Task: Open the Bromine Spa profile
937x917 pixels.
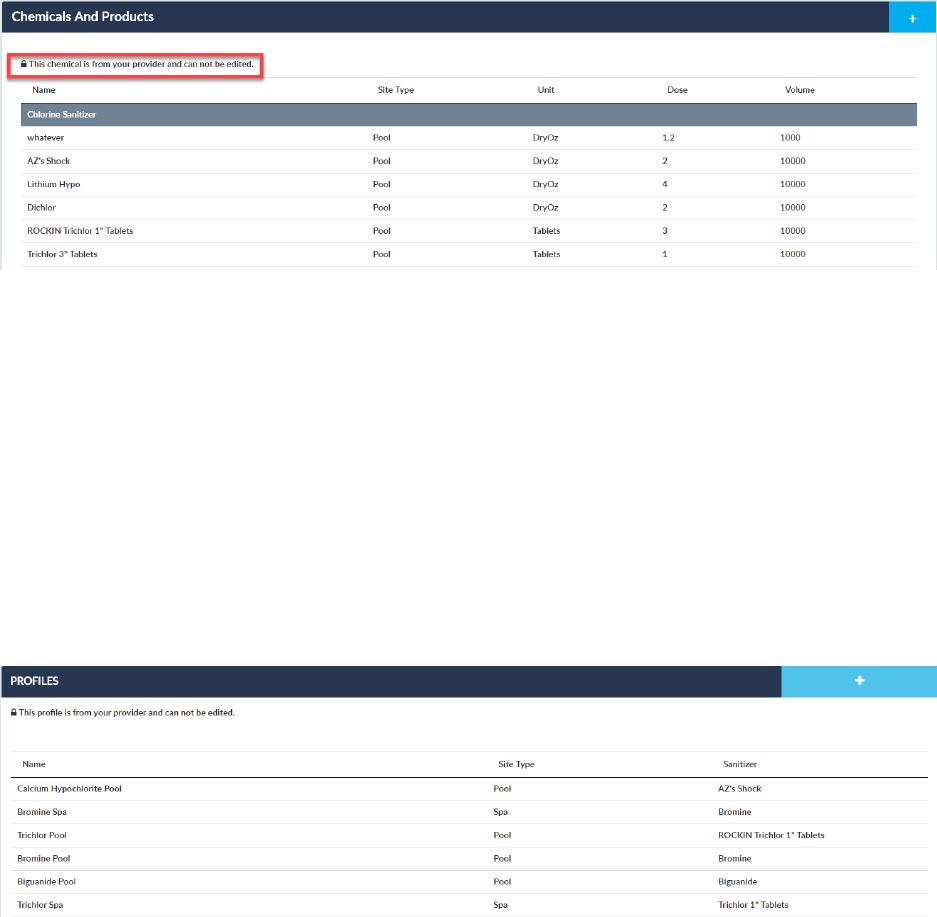Action: pyautogui.click(x=469, y=812)
